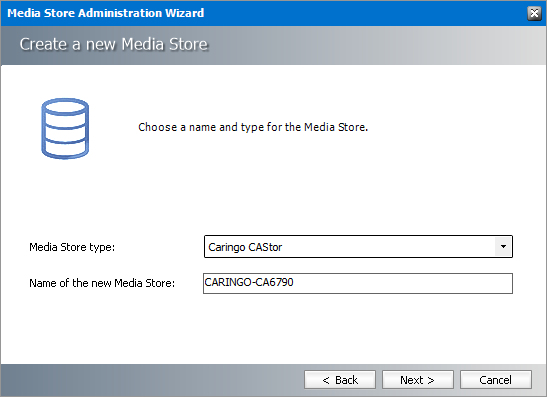Image resolution: width=547 pixels, height=397 pixels.
Task: Click the blank area right of instruction text
Action: [454, 127]
